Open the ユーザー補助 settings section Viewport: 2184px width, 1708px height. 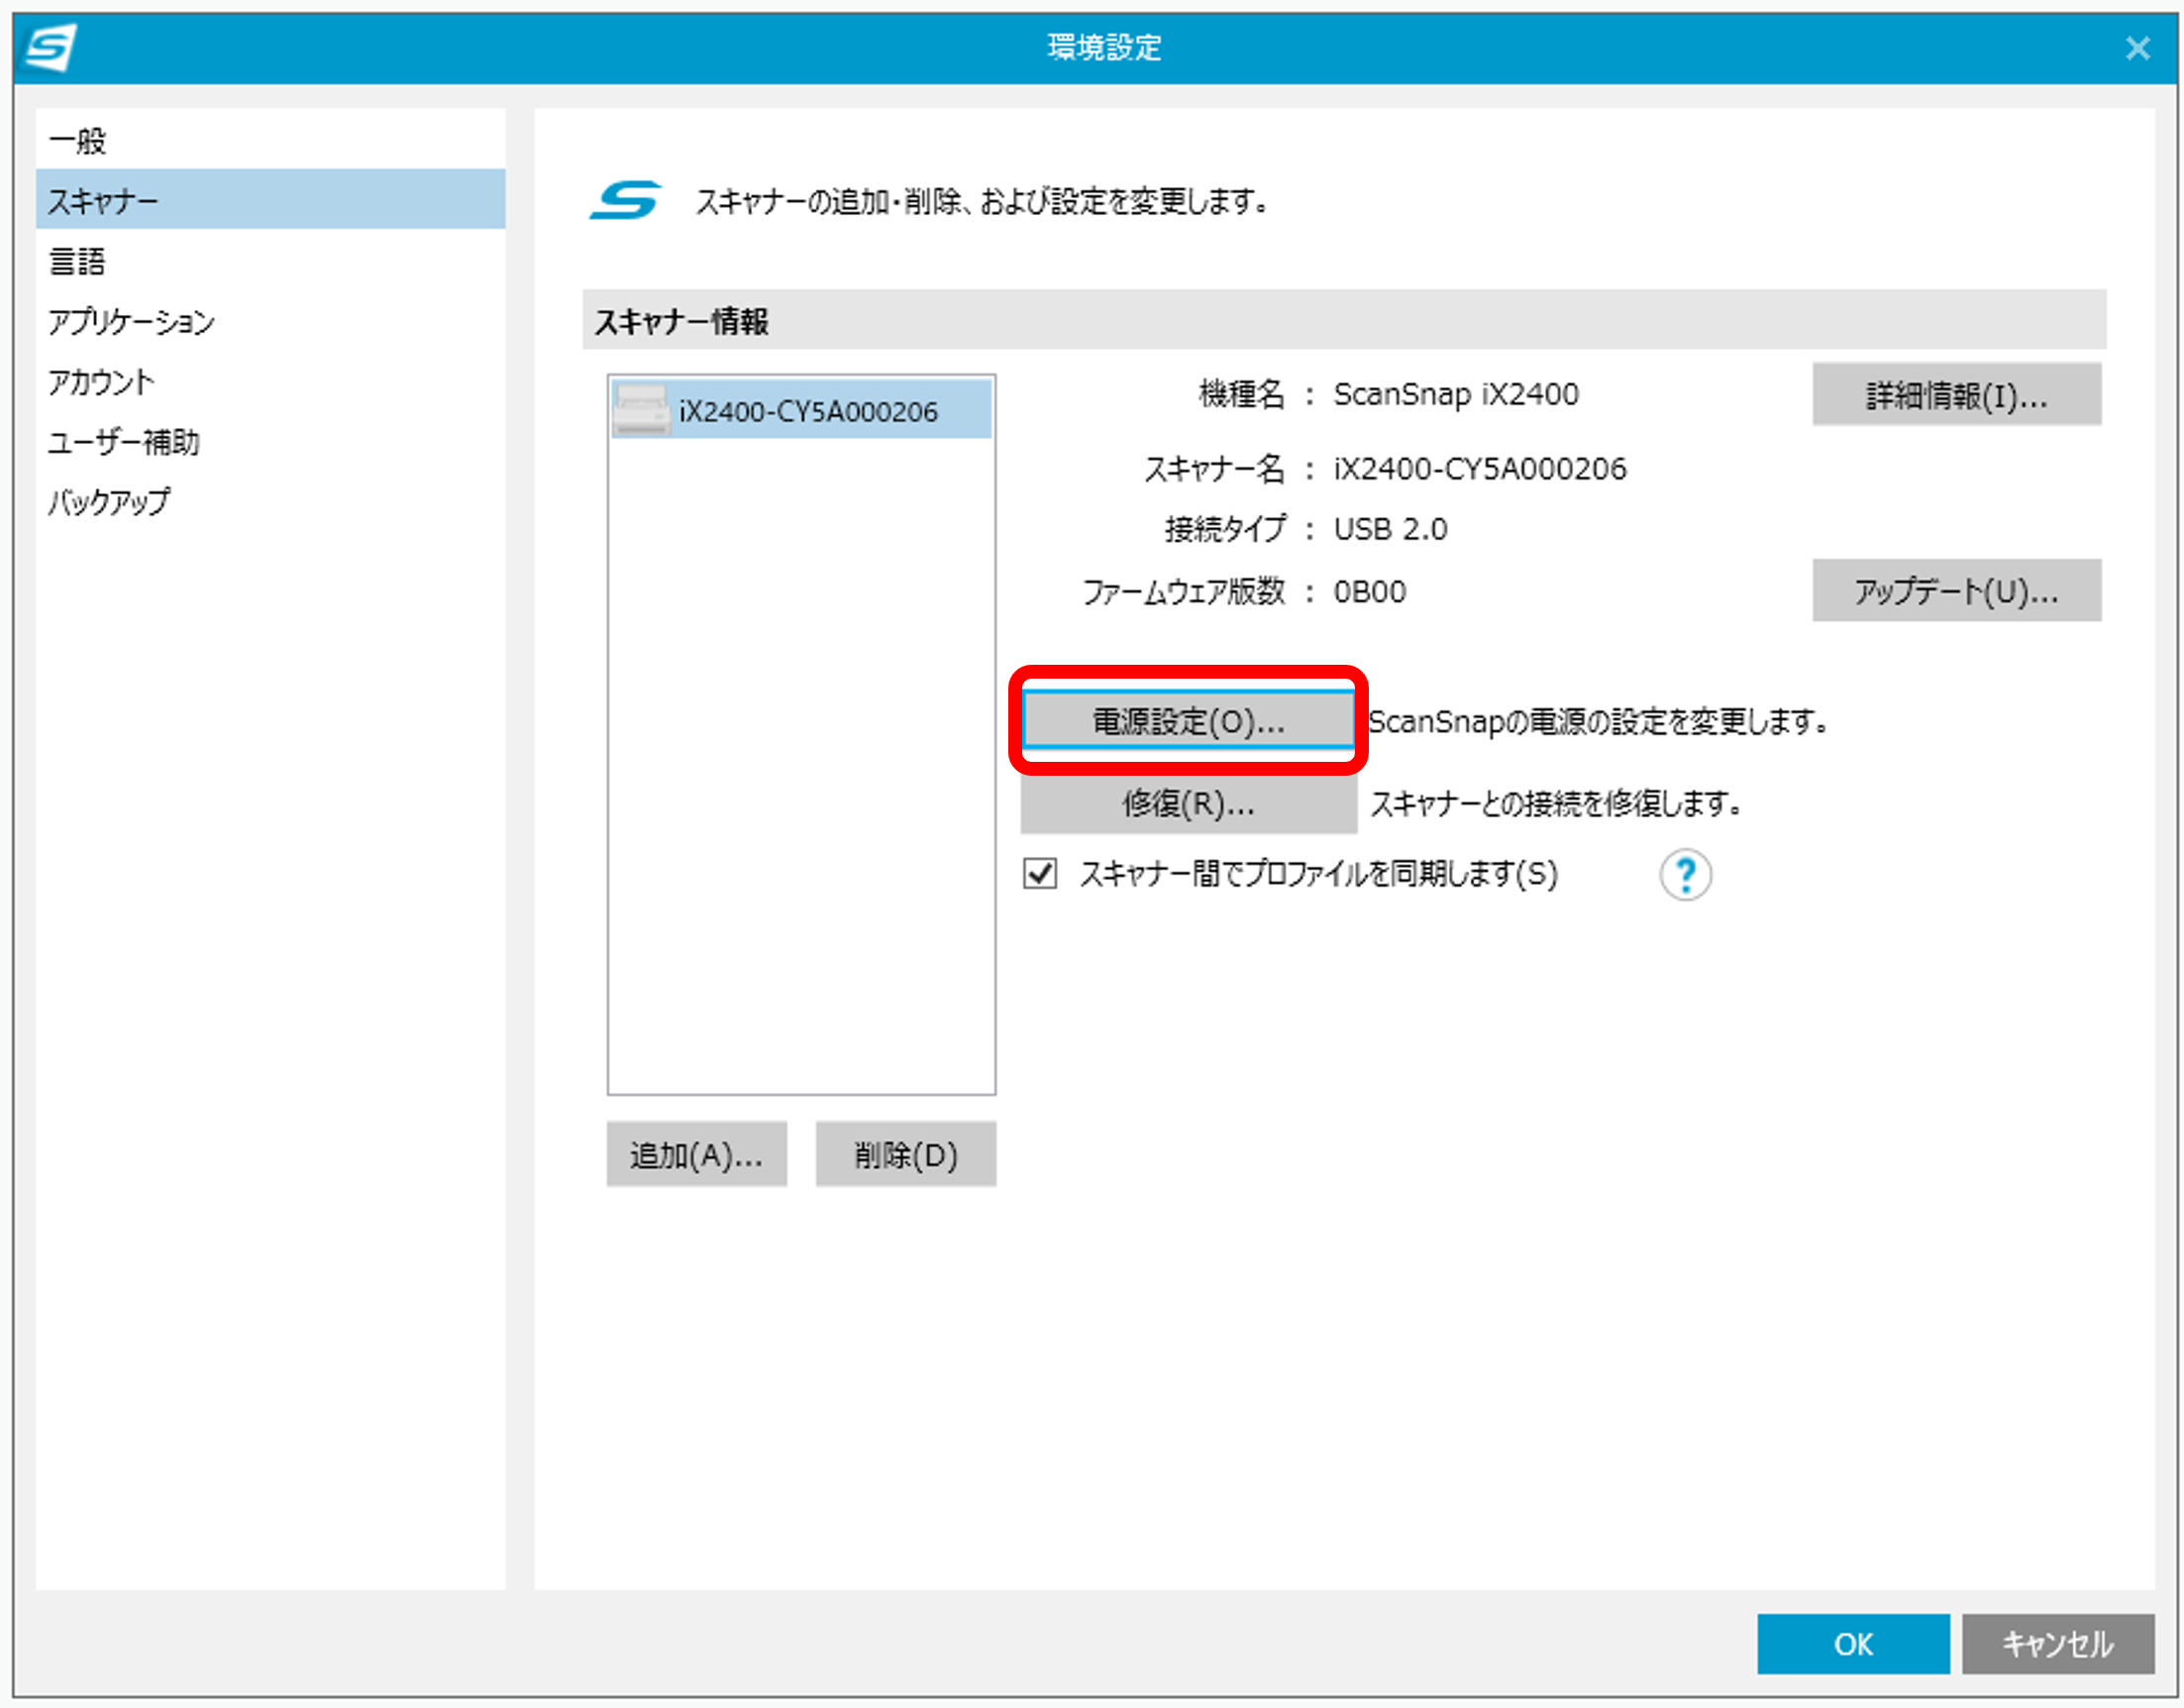[124, 442]
